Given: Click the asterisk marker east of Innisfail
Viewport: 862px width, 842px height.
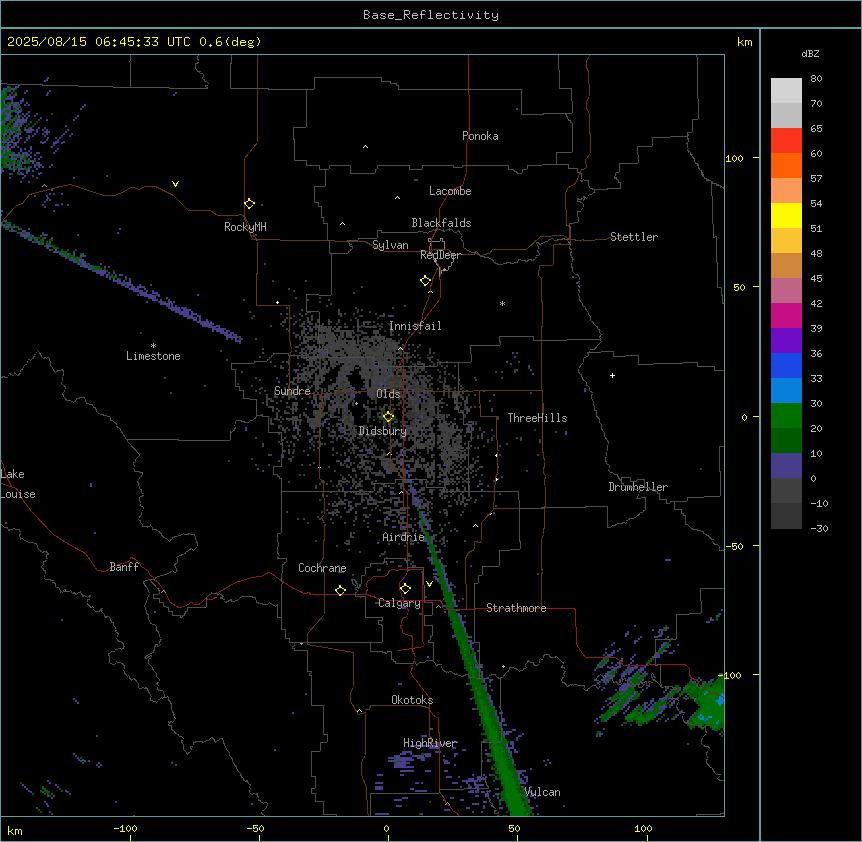Looking at the screenshot, I should coord(502,303).
